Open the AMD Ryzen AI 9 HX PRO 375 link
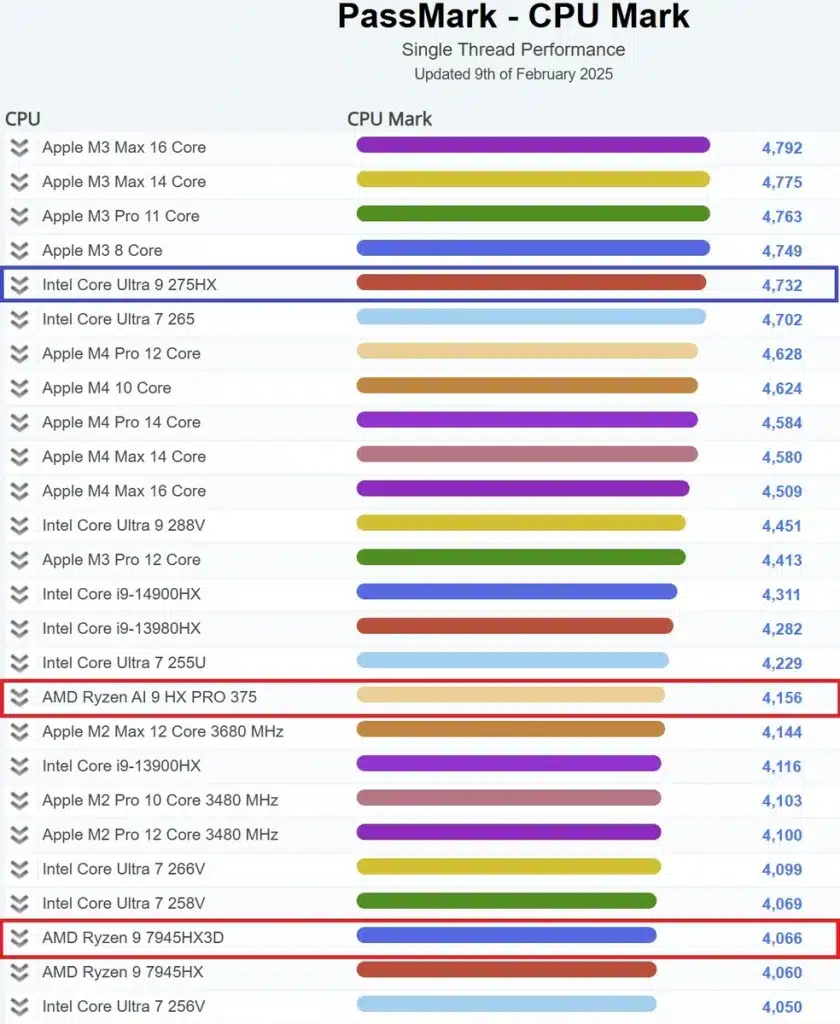Screen dimensions: 840x1024 pos(150,697)
